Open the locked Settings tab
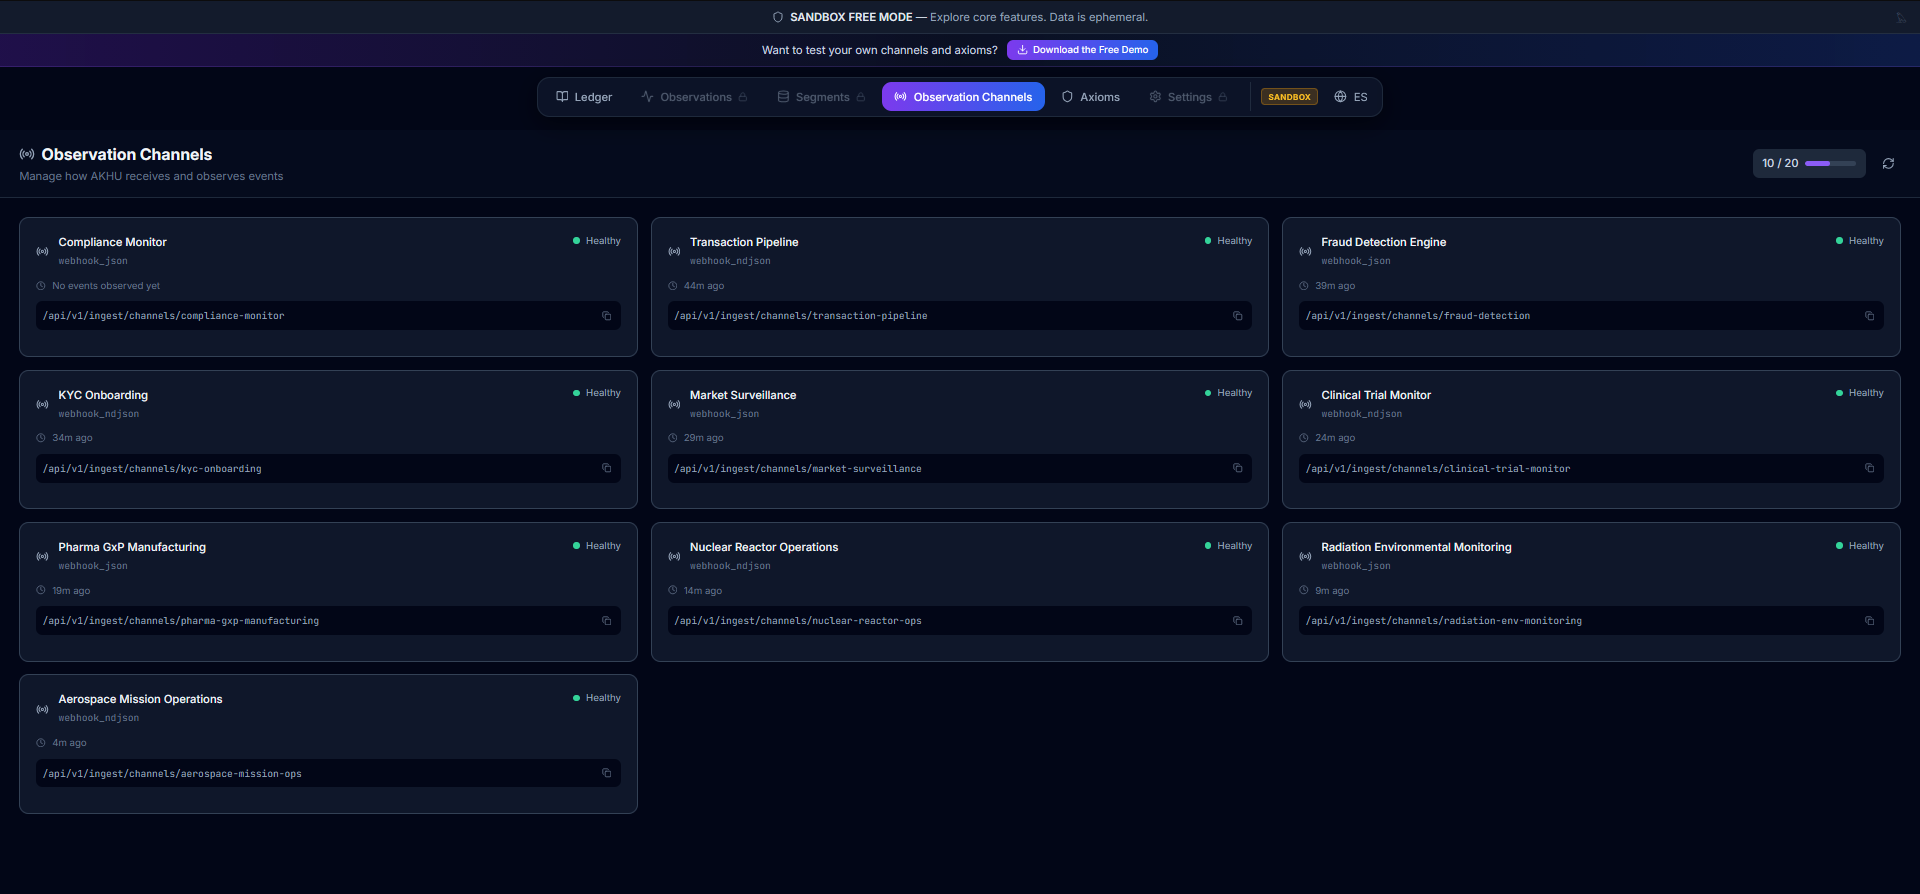Image resolution: width=1920 pixels, height=894 pixels. [1188, 97]
